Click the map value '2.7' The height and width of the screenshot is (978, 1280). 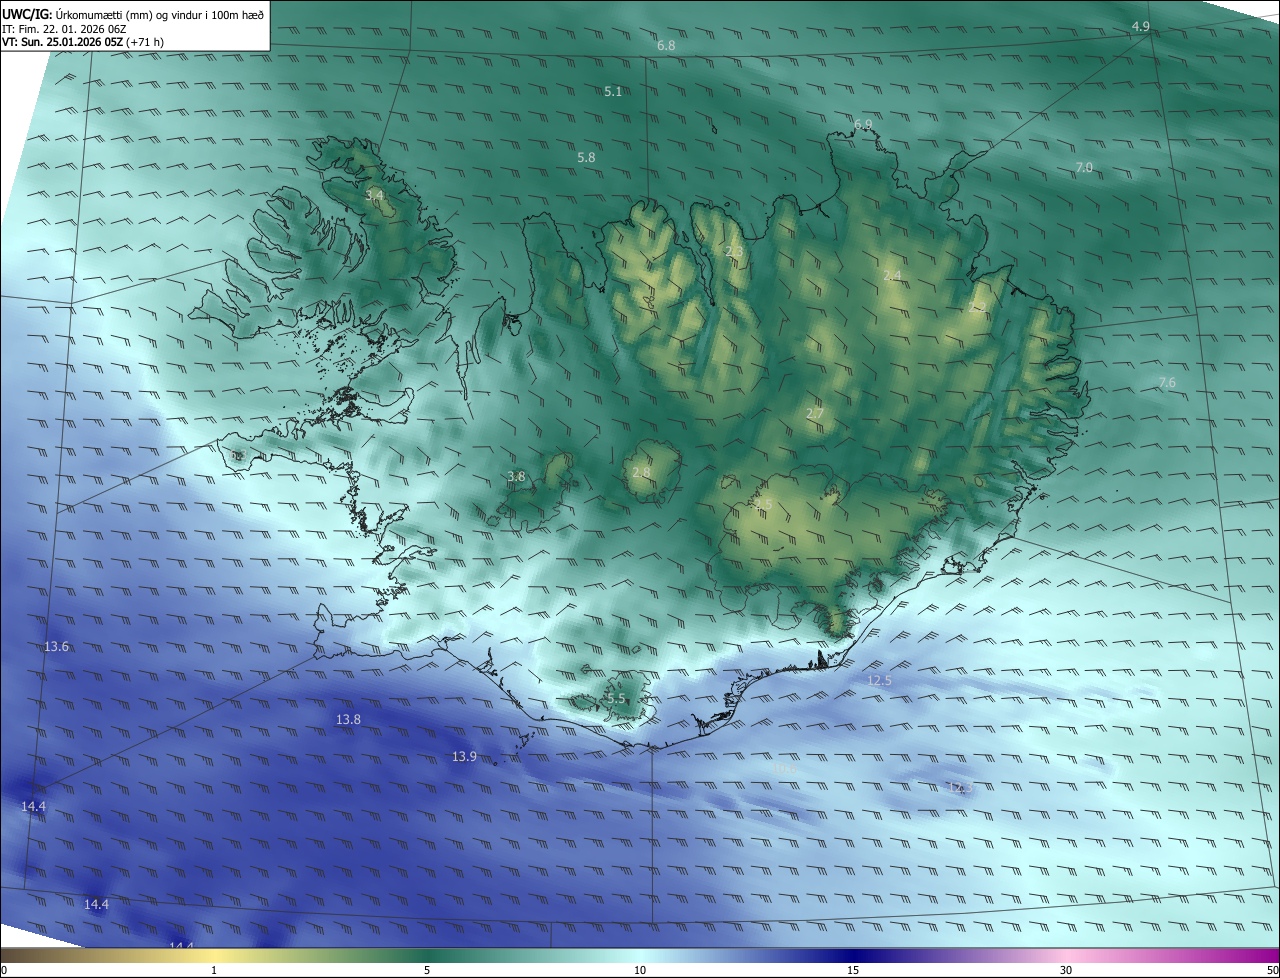coord(815,413)
